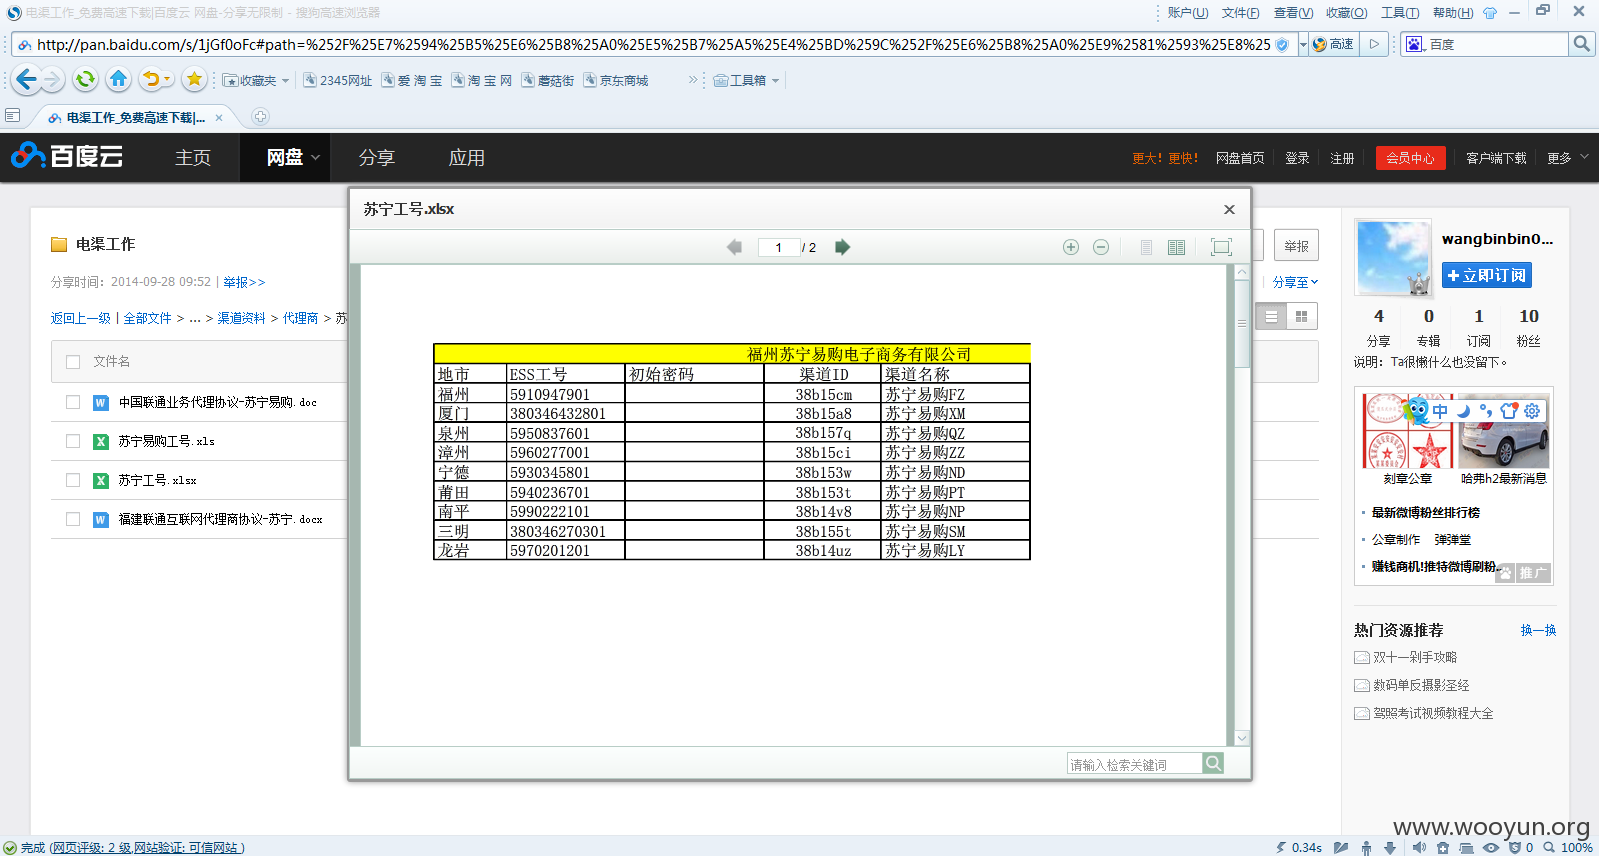1599x856 pixels.
Task: Click the preview vertical scrollbar thumb
Action: pos(1241,324)
